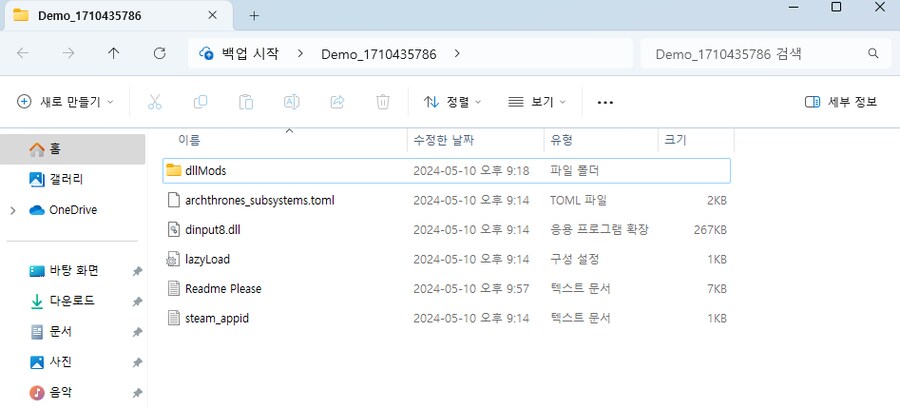This screenshot has height=409, width=900.
Task: Select the dllMods folder name
Action: click(206, 171)
